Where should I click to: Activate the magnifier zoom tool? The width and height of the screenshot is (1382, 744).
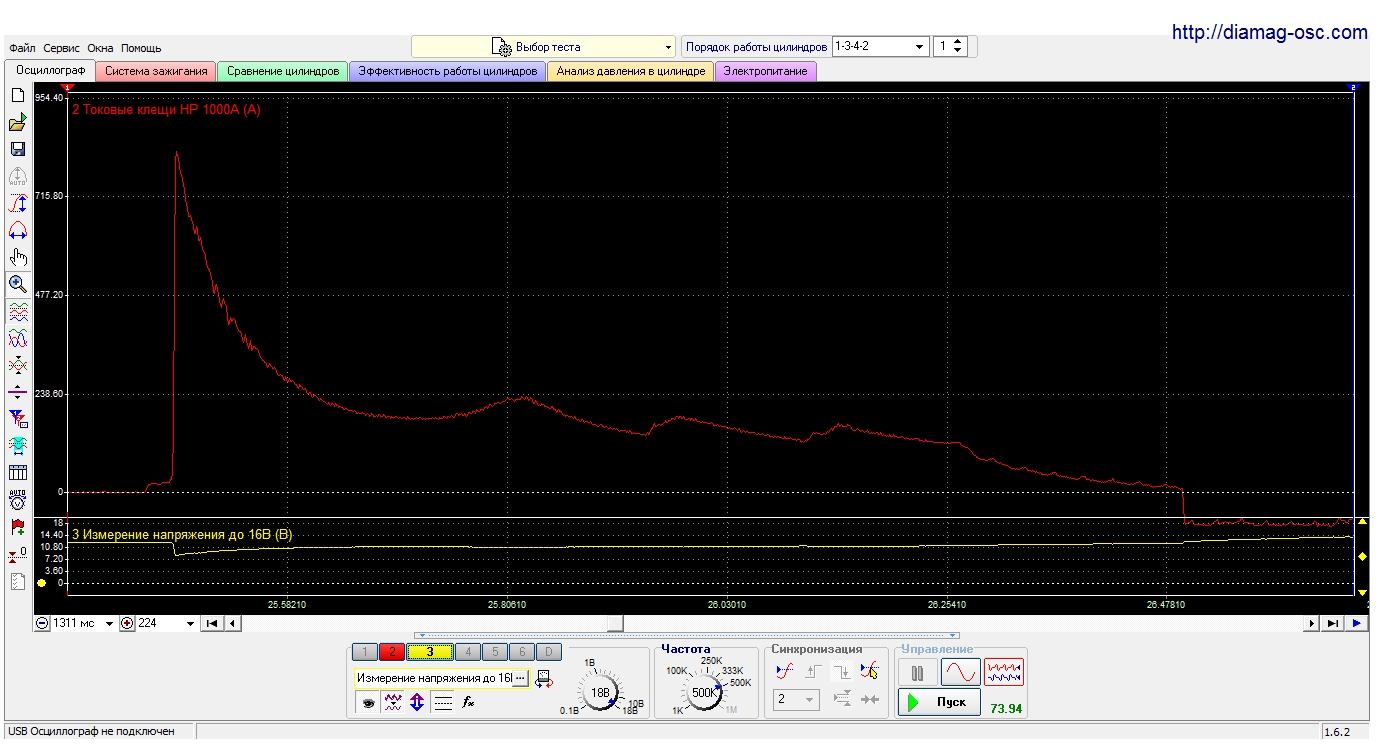[17, 284]
